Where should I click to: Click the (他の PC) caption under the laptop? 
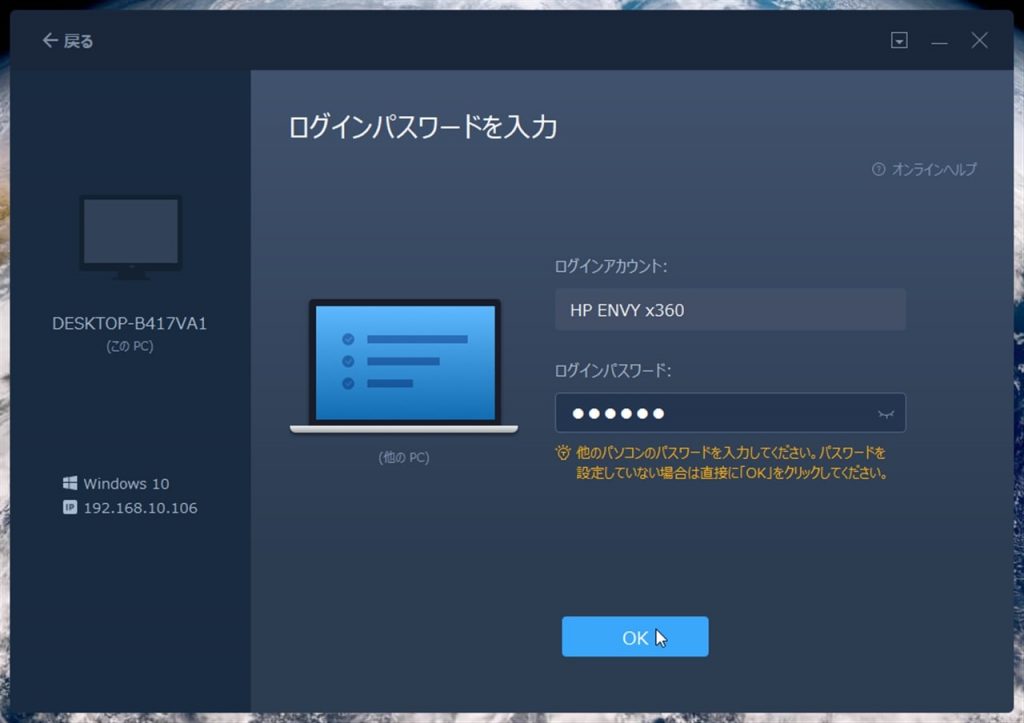(404, 457)
